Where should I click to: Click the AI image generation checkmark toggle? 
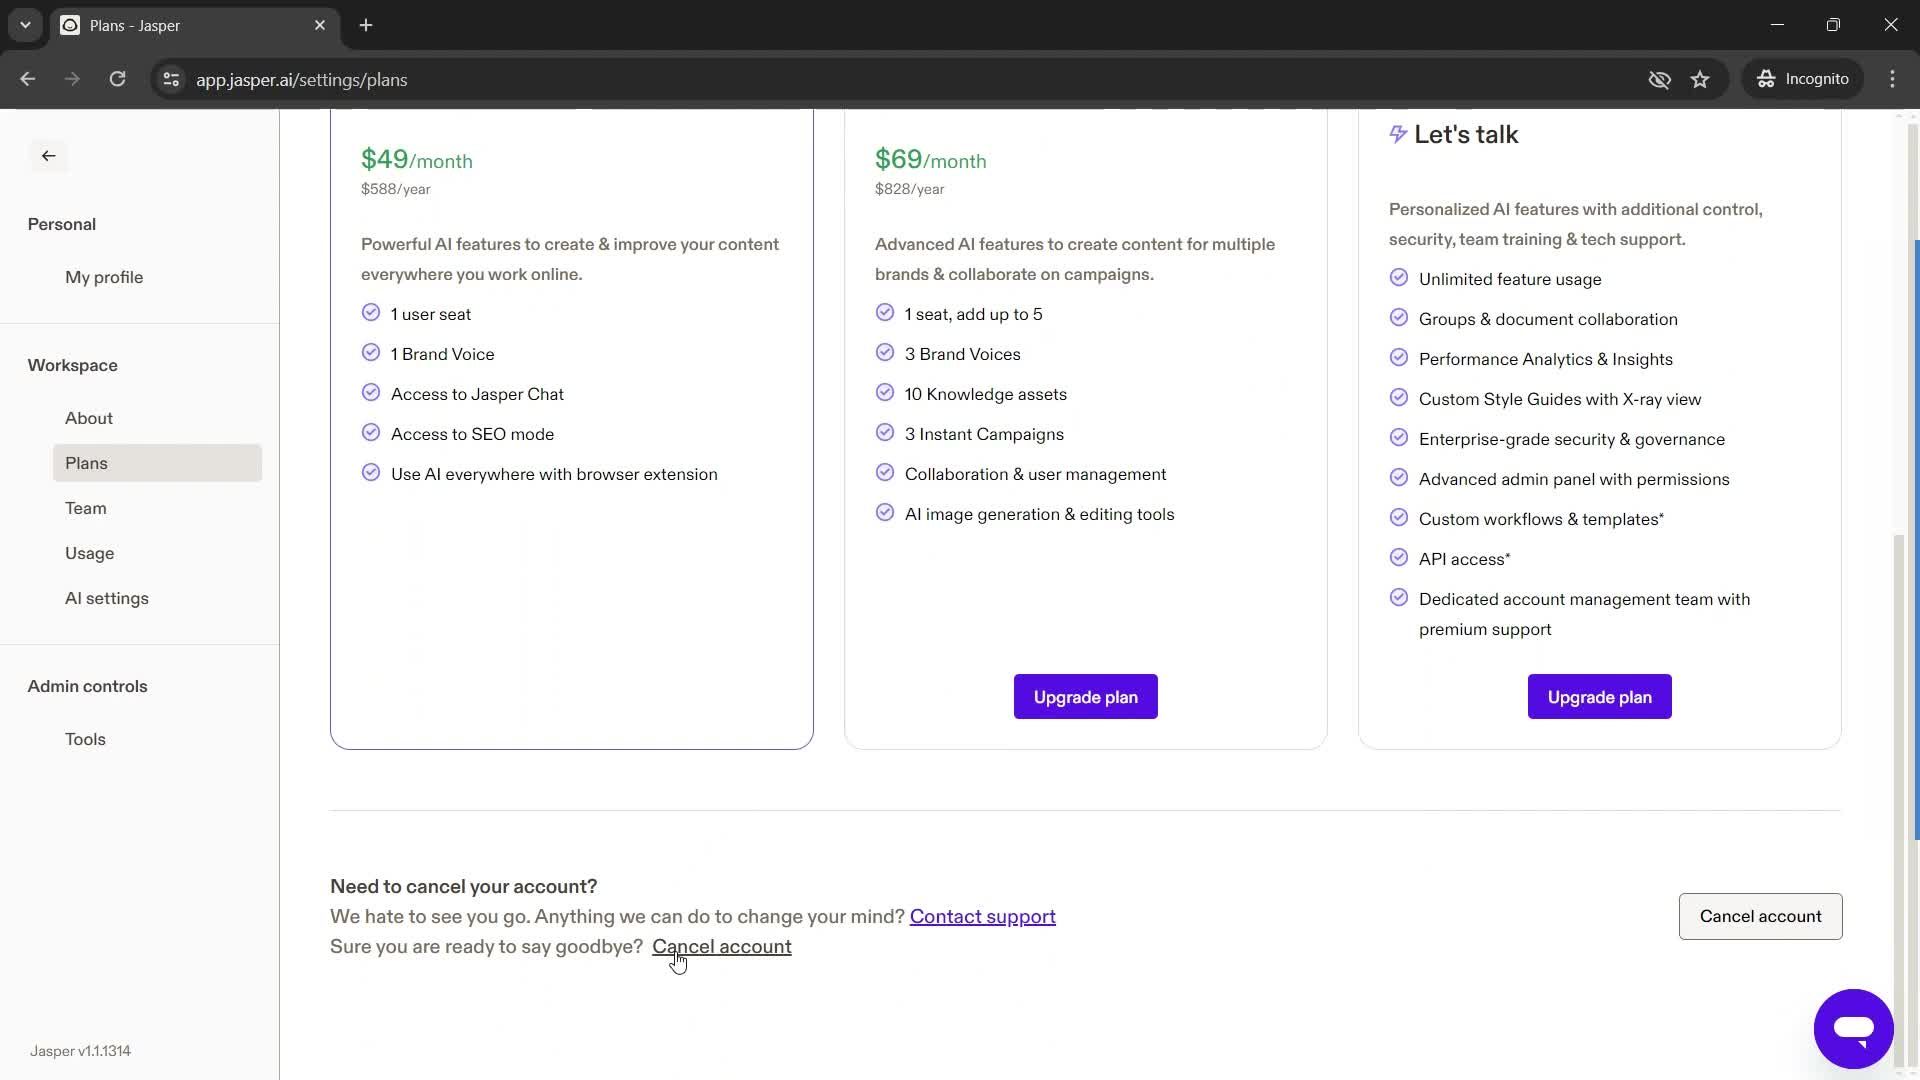coord(886,513)
